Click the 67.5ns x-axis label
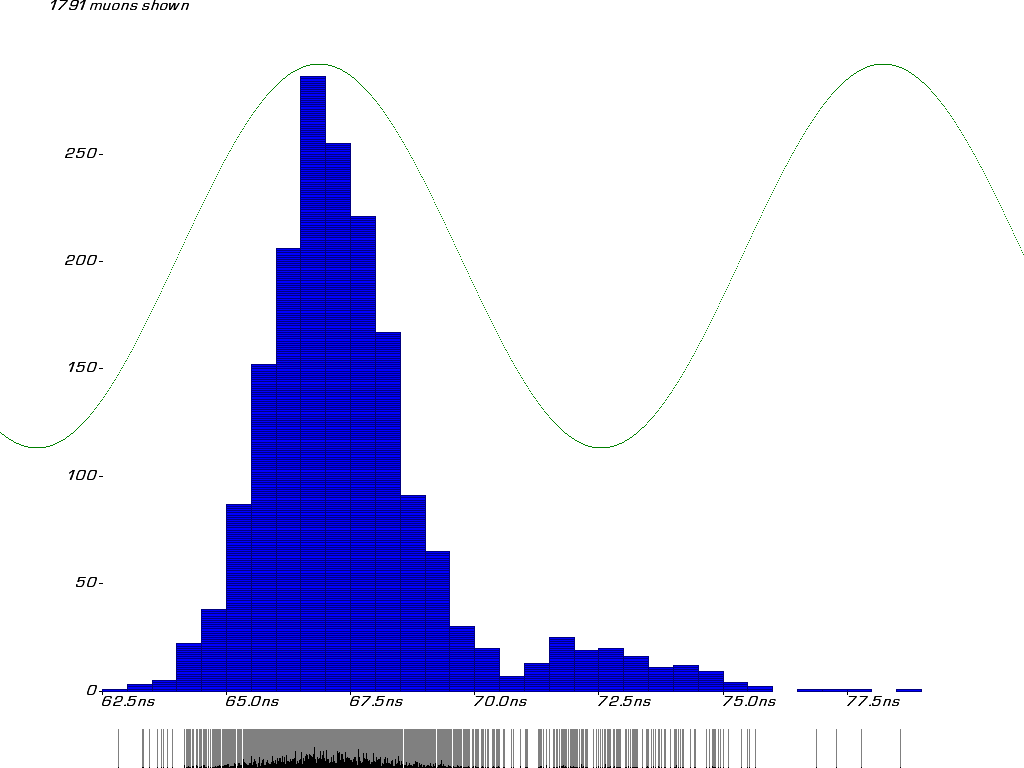This screenshot has height=768, width=1024. (x=377, y=702)
